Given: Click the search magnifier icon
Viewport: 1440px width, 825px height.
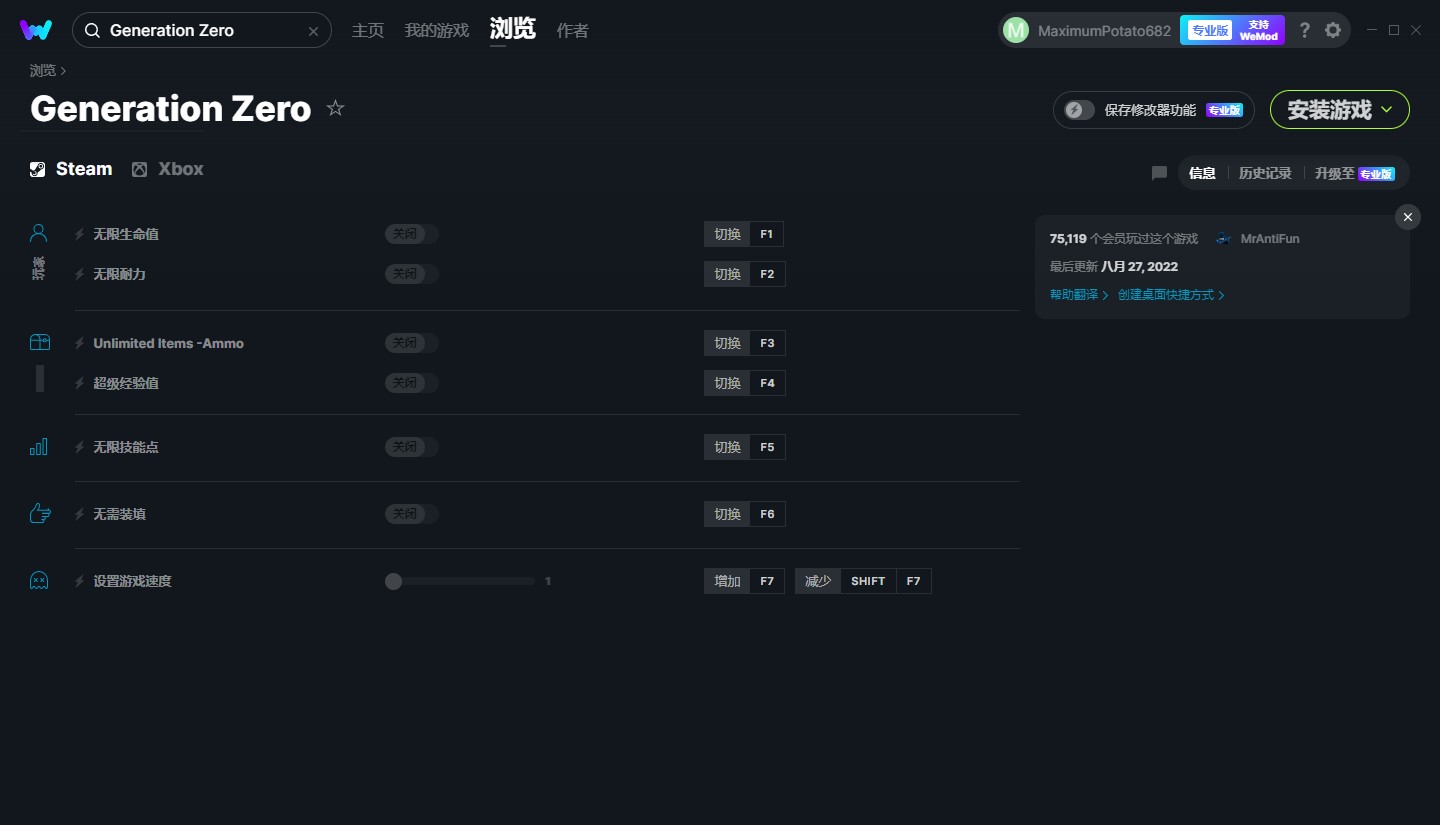Looking at the screenshot, I should [92, 31].
